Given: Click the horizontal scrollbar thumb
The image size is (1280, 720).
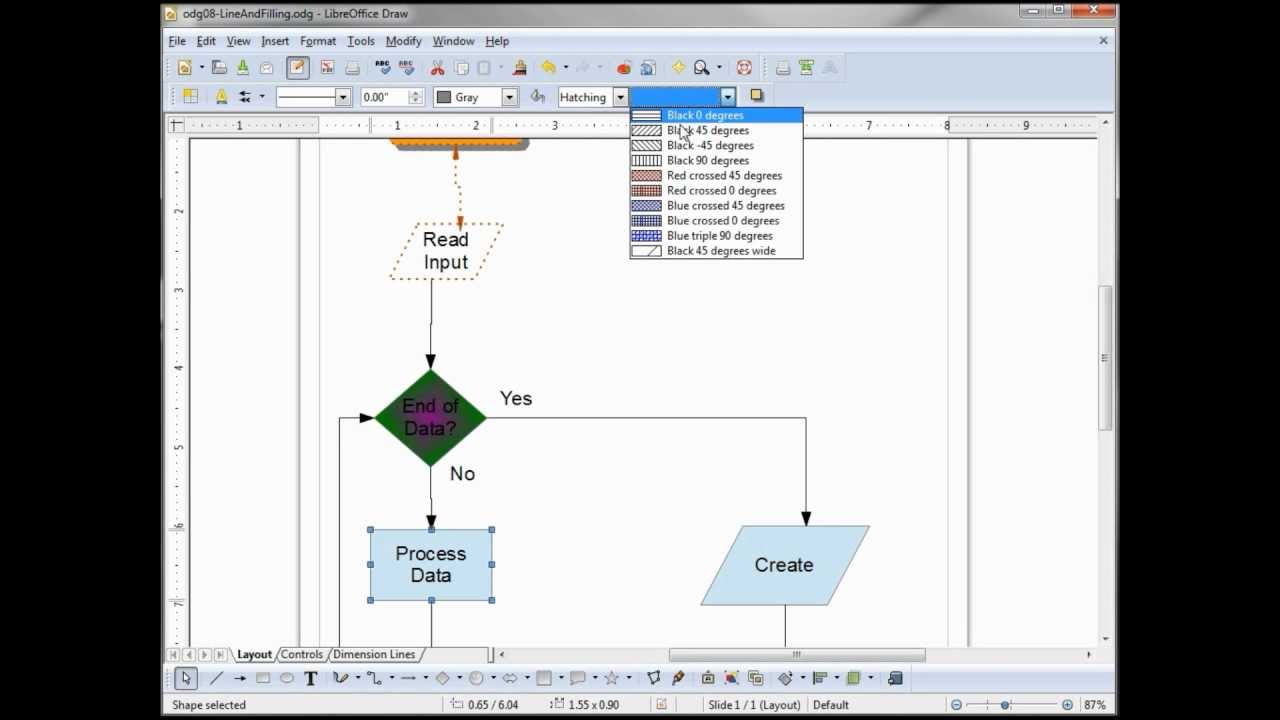Looking at the screenshot, I should tap(797, 655).
